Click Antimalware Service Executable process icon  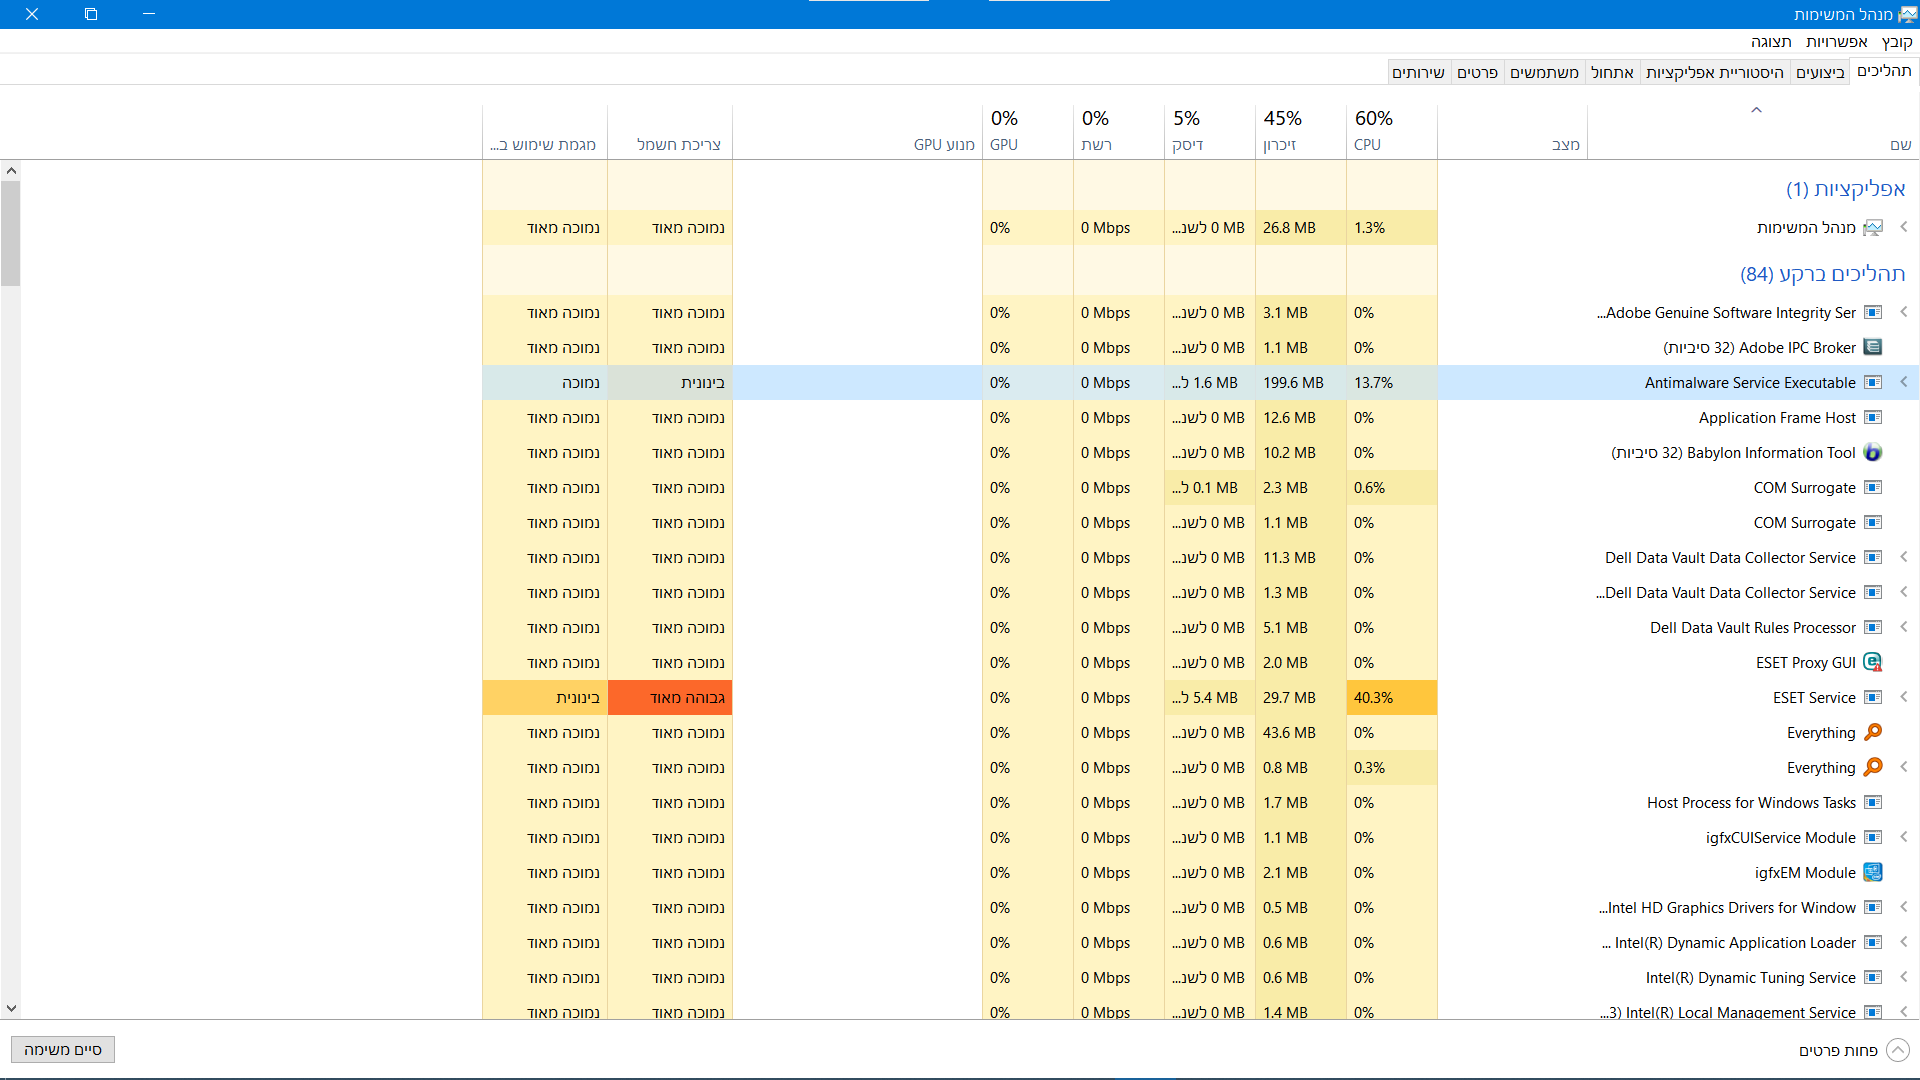1873,383
